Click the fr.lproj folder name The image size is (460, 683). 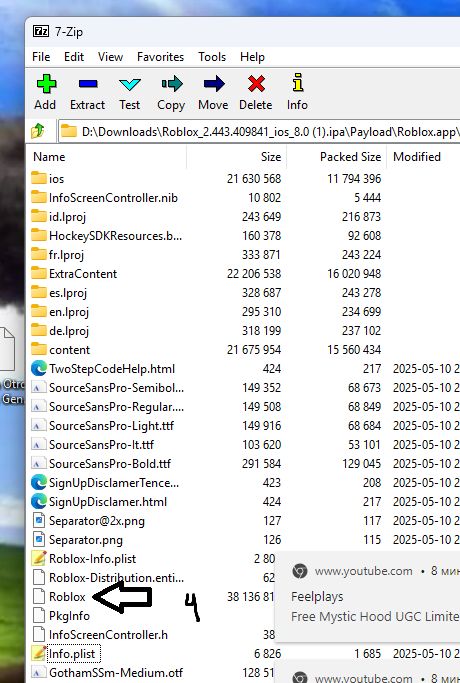coord(66,255)
